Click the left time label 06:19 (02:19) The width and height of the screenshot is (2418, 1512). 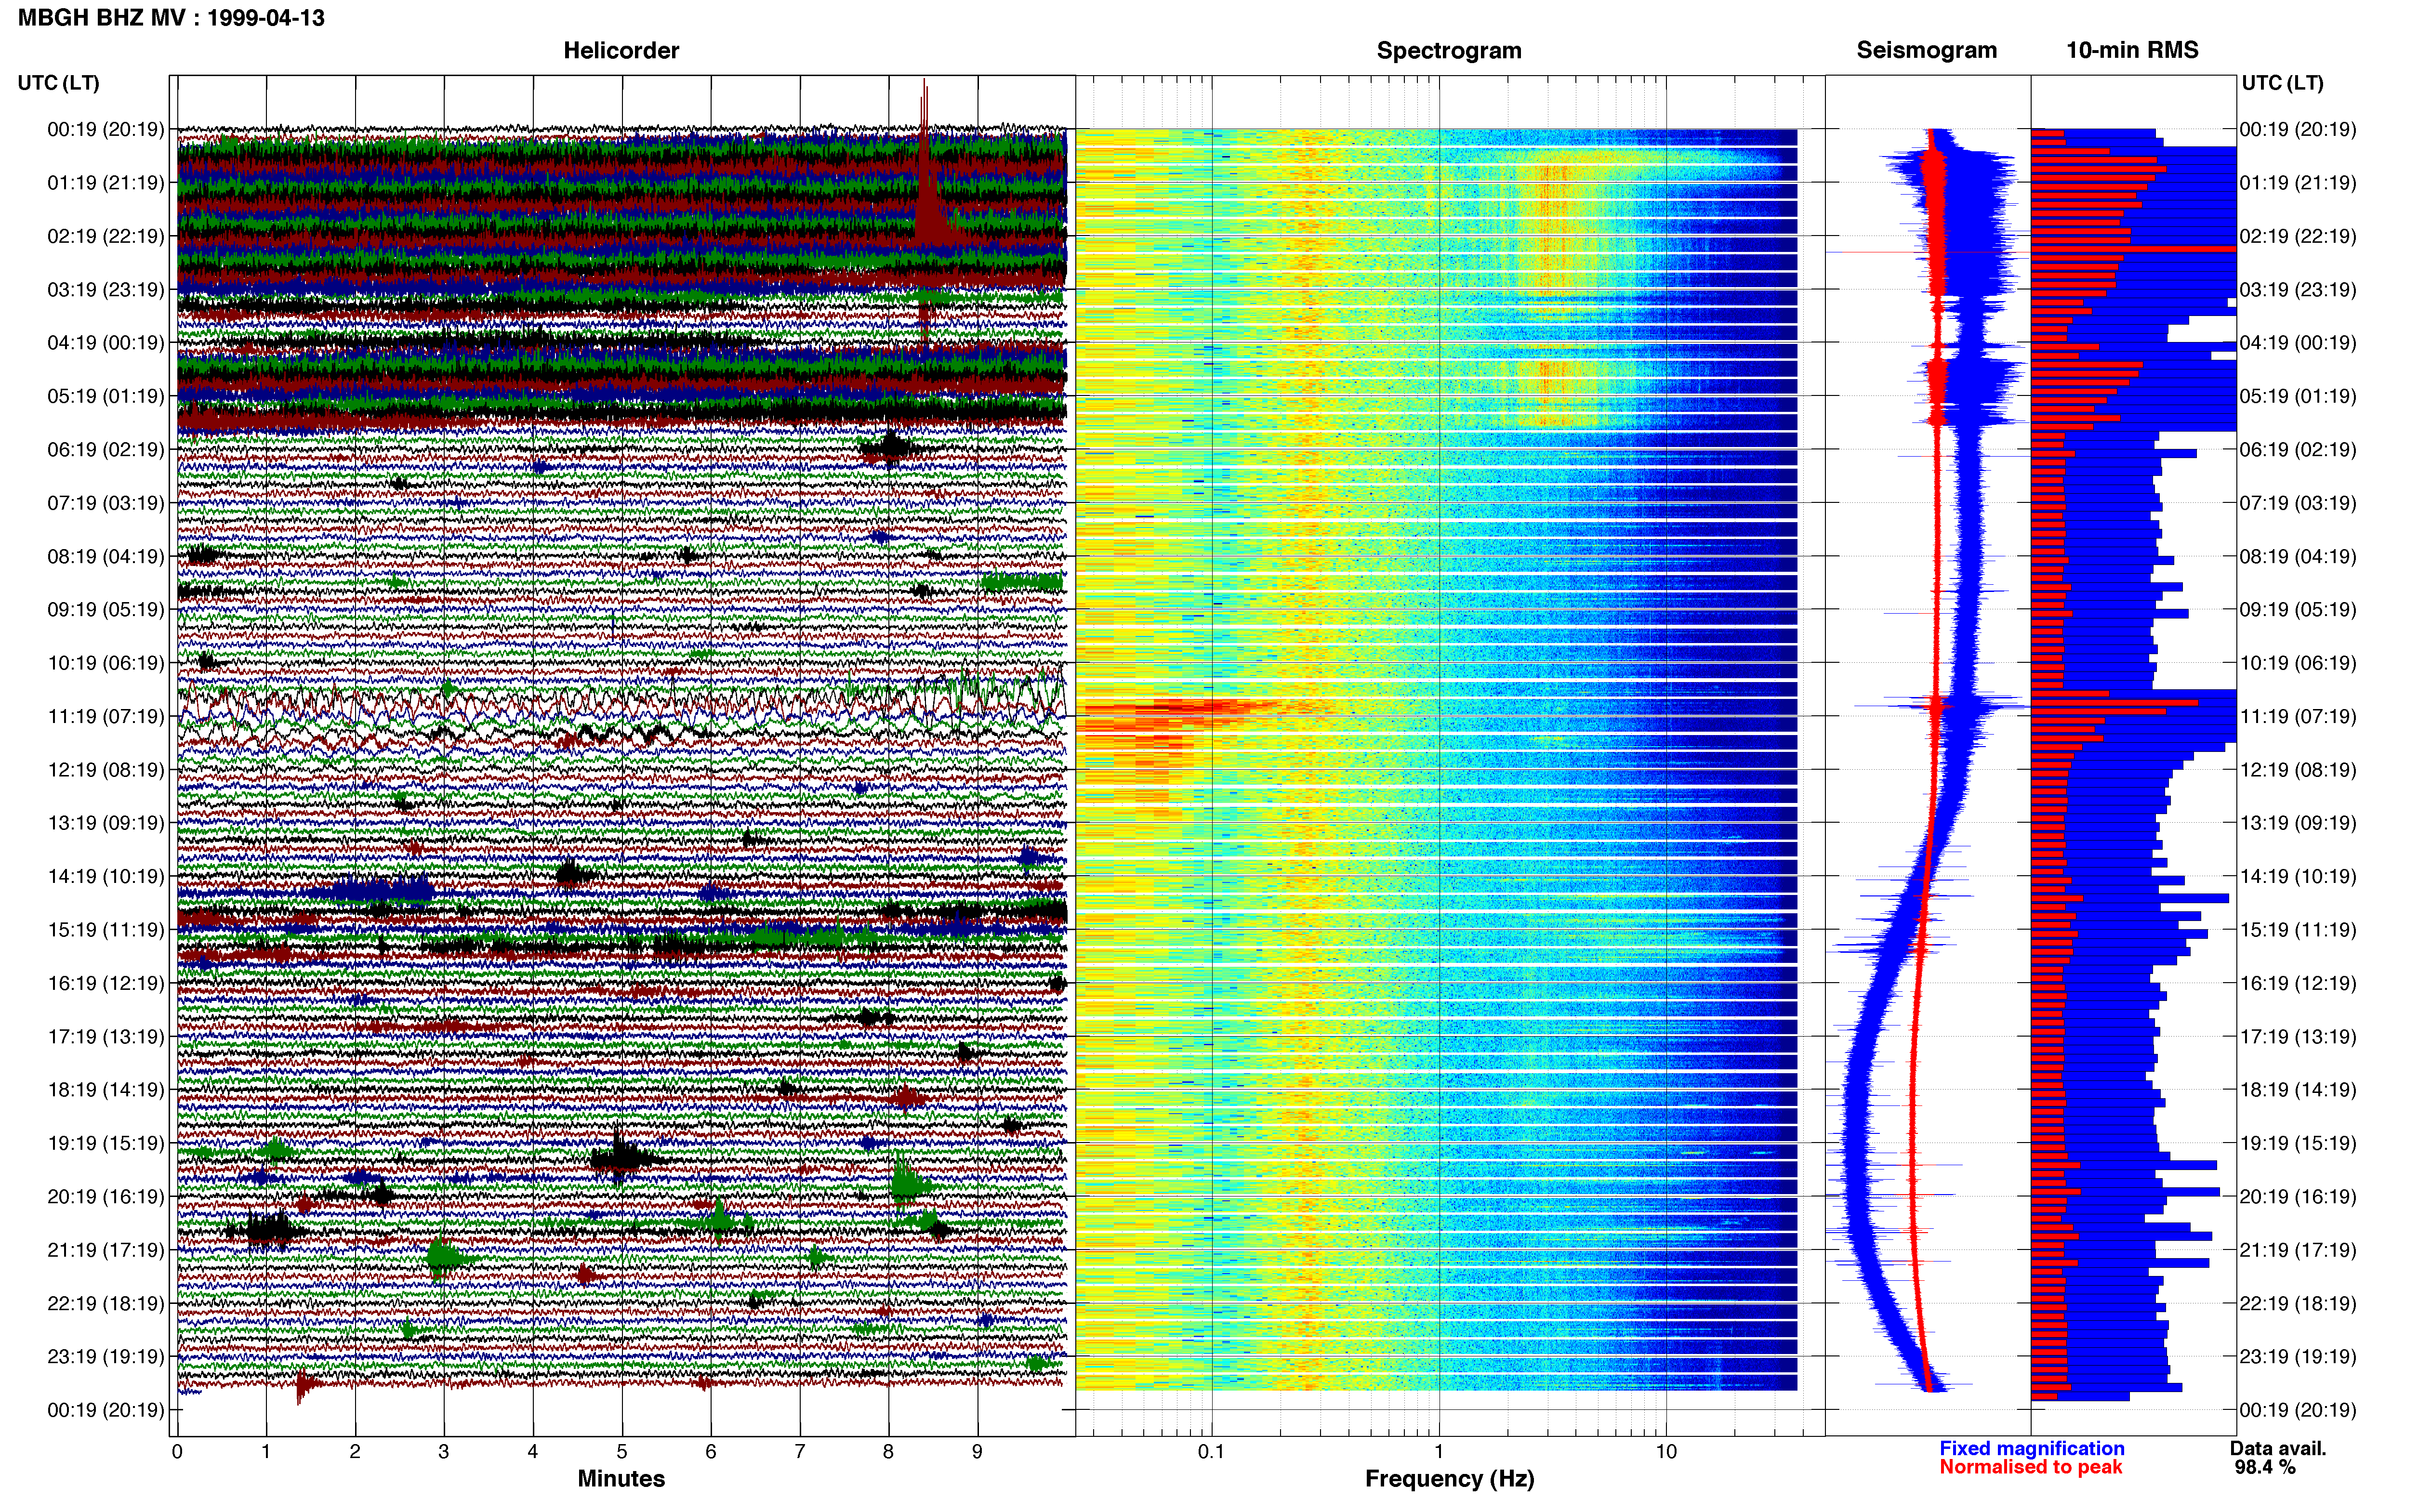[x=105, y=450]
